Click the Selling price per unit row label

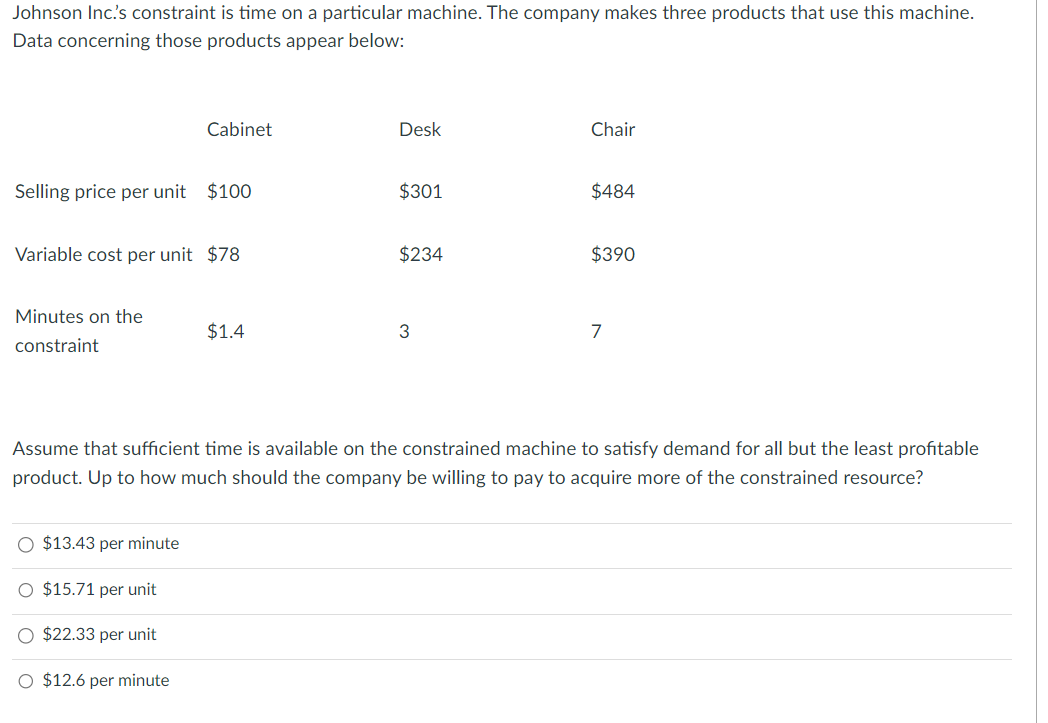point(100,191)
